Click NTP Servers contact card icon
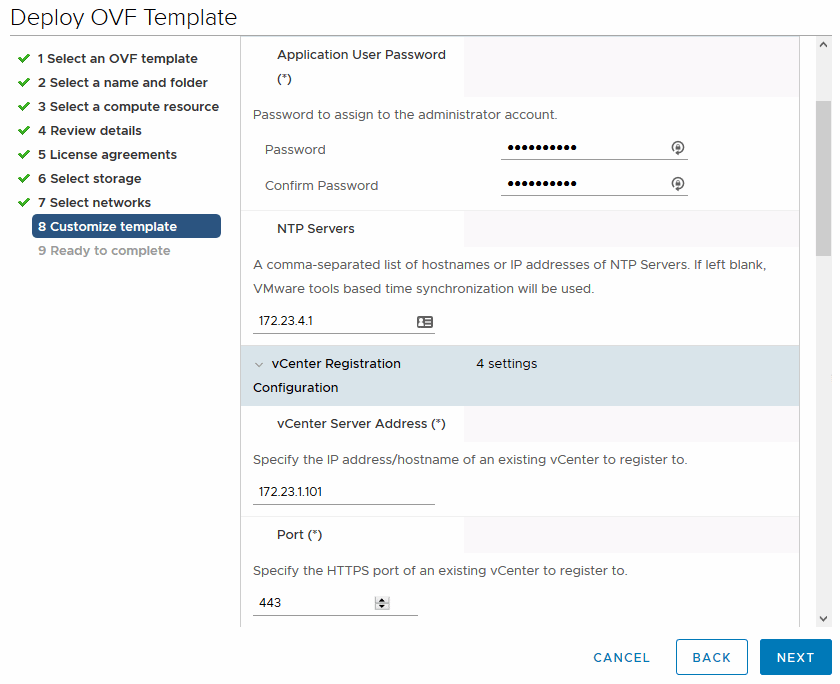 (425, 322)
